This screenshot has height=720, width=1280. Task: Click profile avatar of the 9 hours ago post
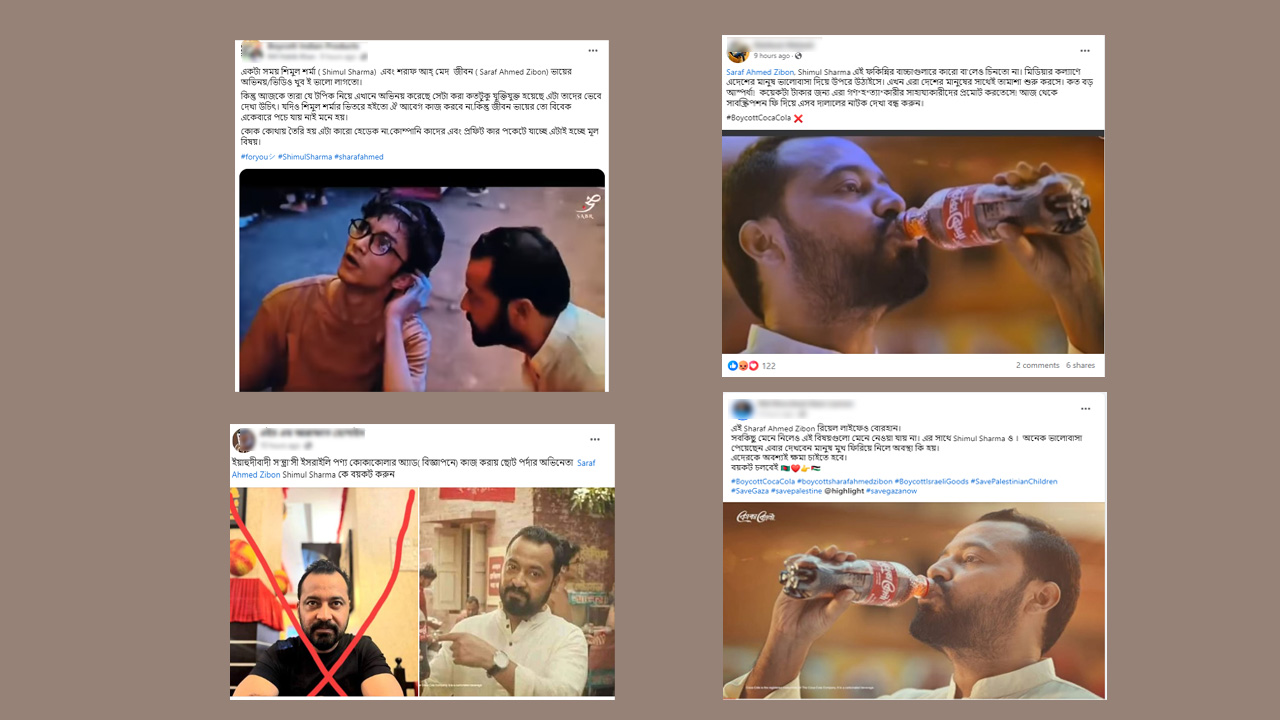point(739,51)
